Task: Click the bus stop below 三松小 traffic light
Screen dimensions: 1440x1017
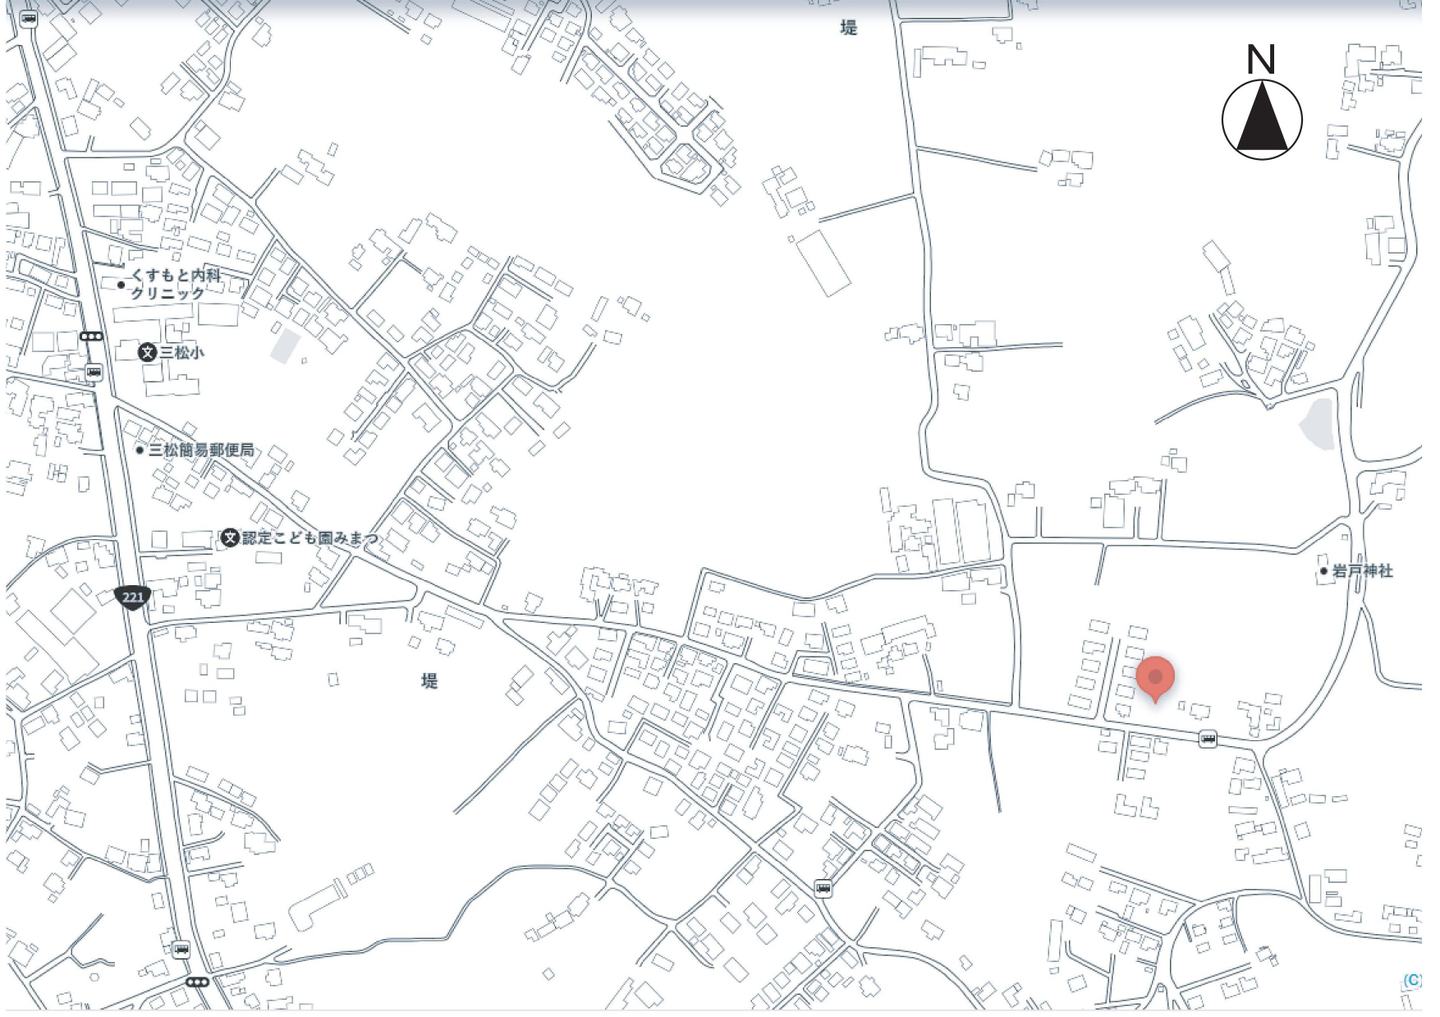Action: 94,372
